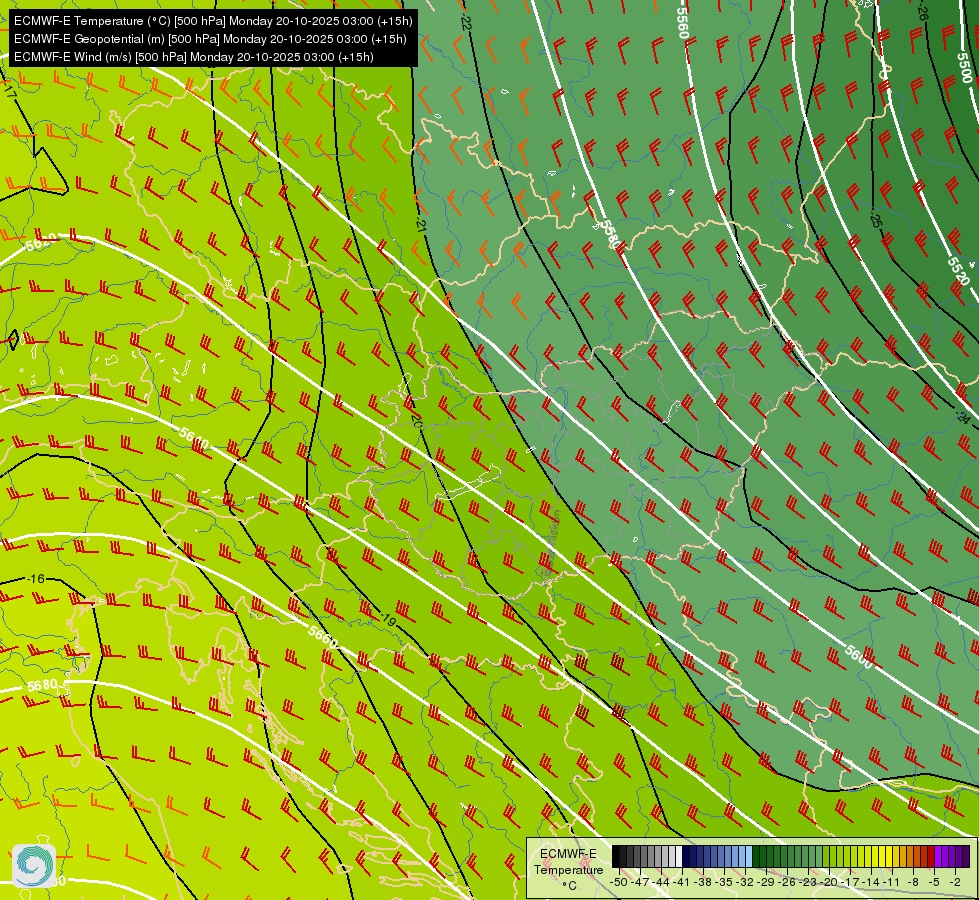
Task: Select the Geopotential (m) 500 hPa title line
Action: tap(210, 39)
